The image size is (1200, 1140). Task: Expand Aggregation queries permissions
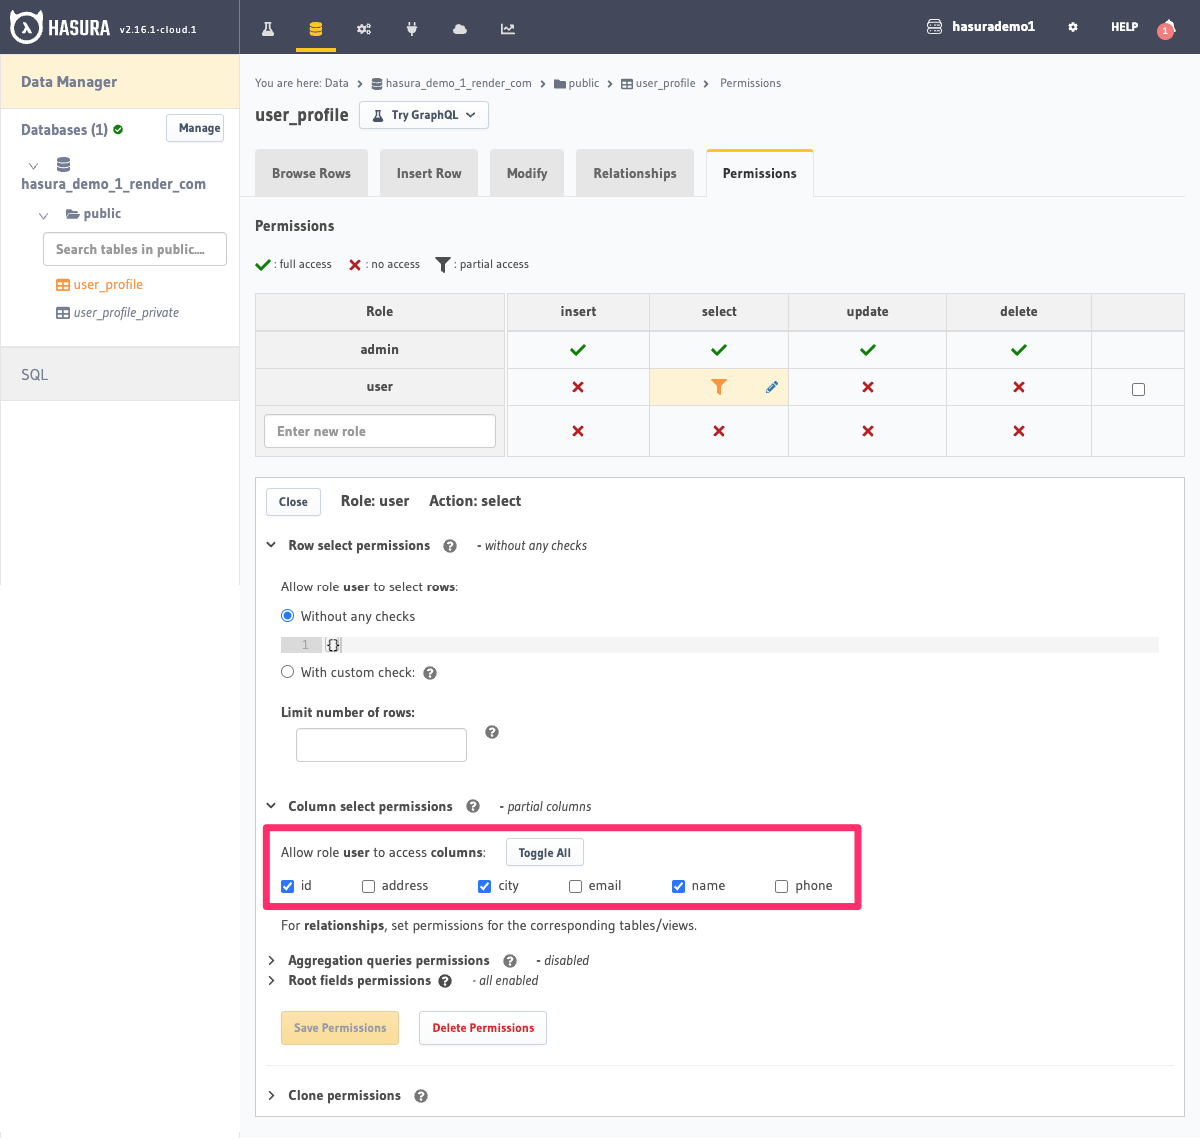click(389, 960)
